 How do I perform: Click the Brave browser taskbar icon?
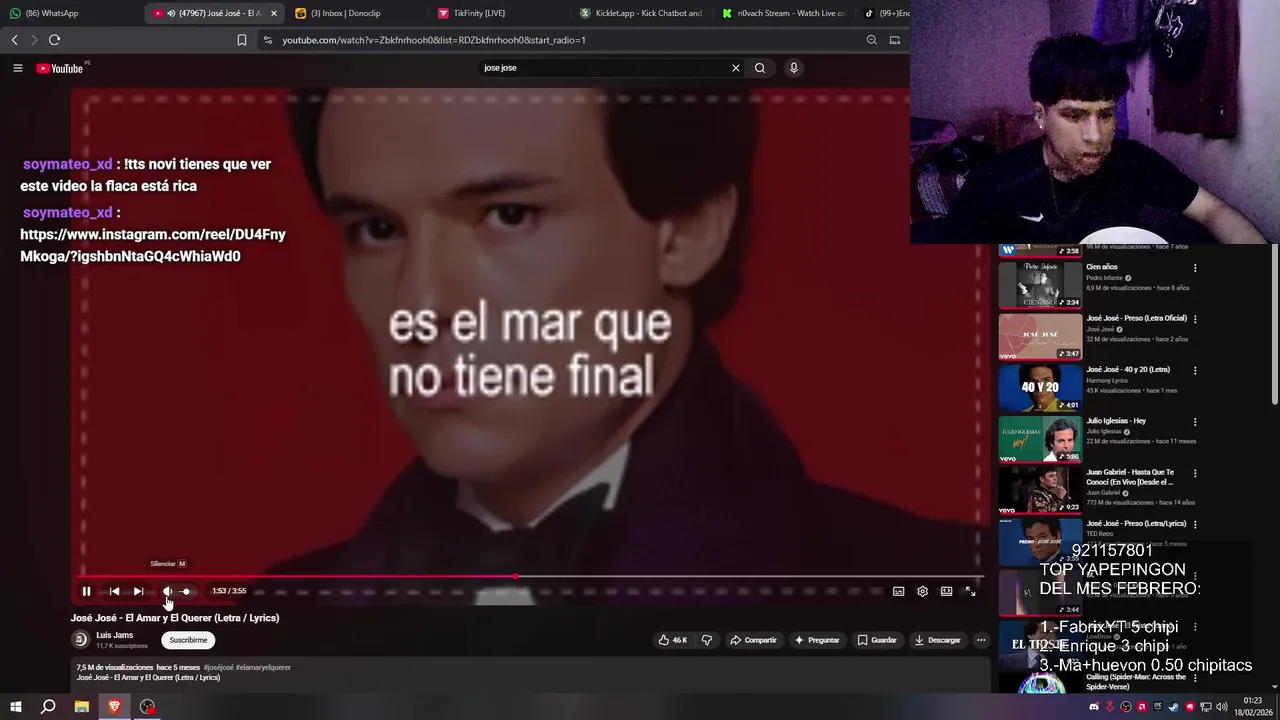tap(114, 707)
